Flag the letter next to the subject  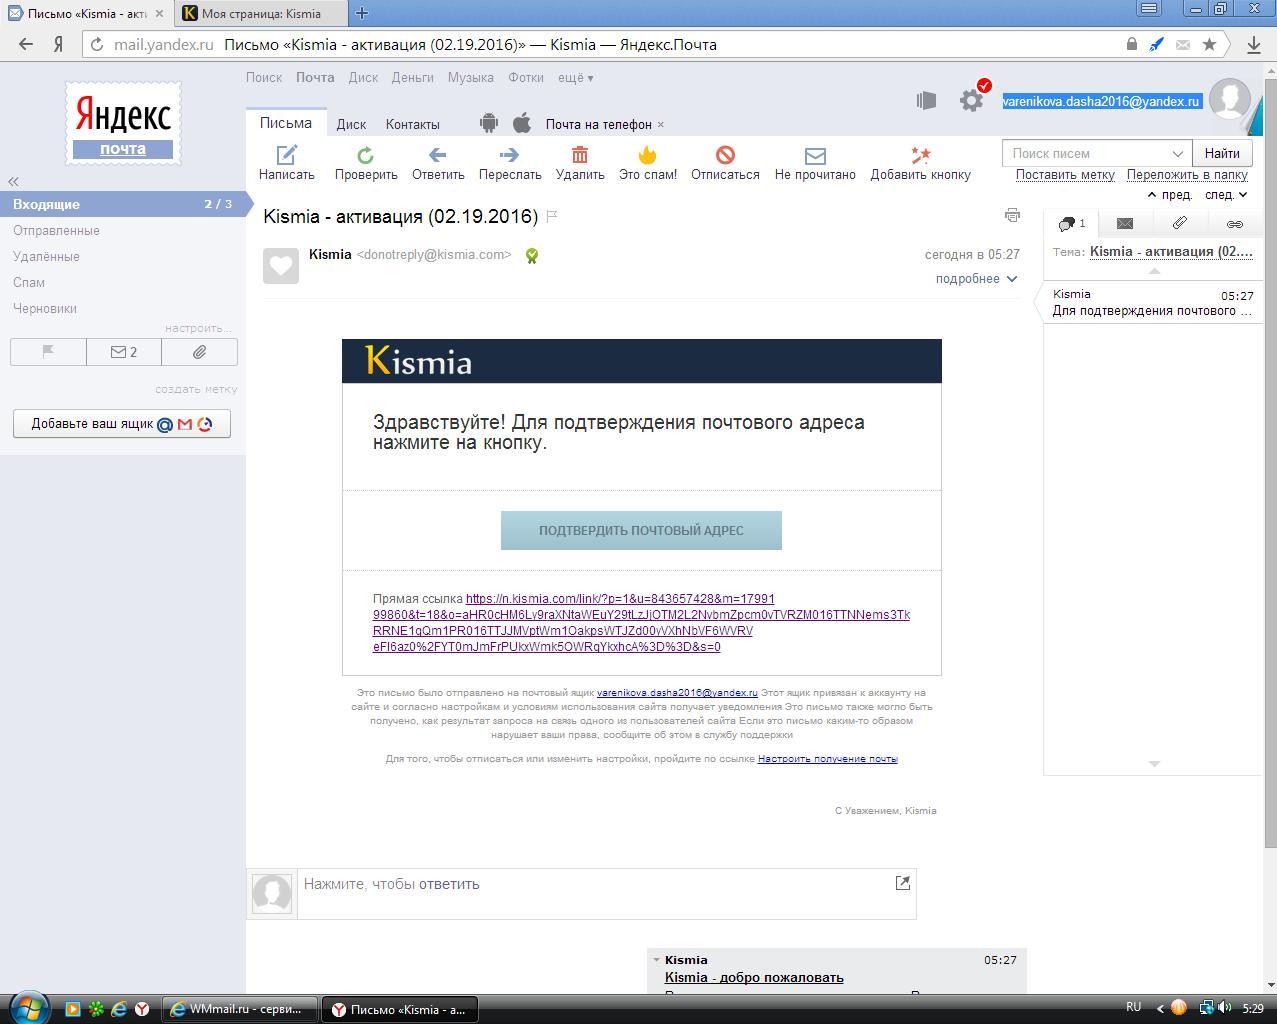tap(551, 216)
